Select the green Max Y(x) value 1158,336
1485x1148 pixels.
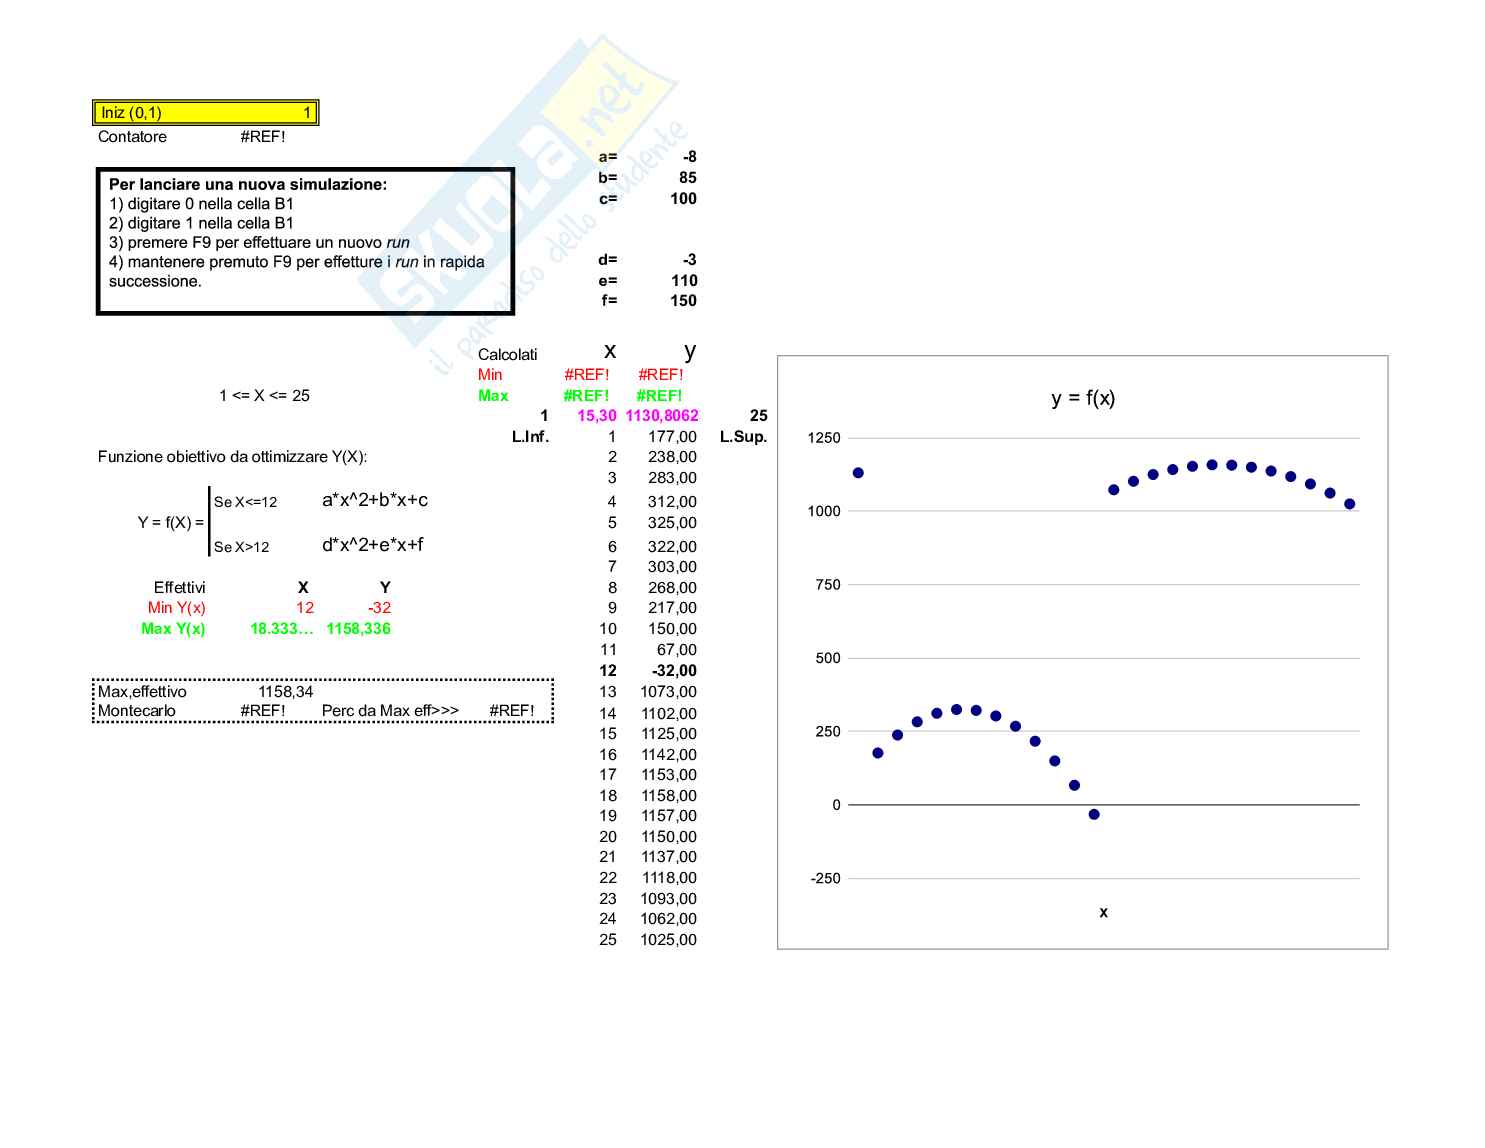pos(358,629)
